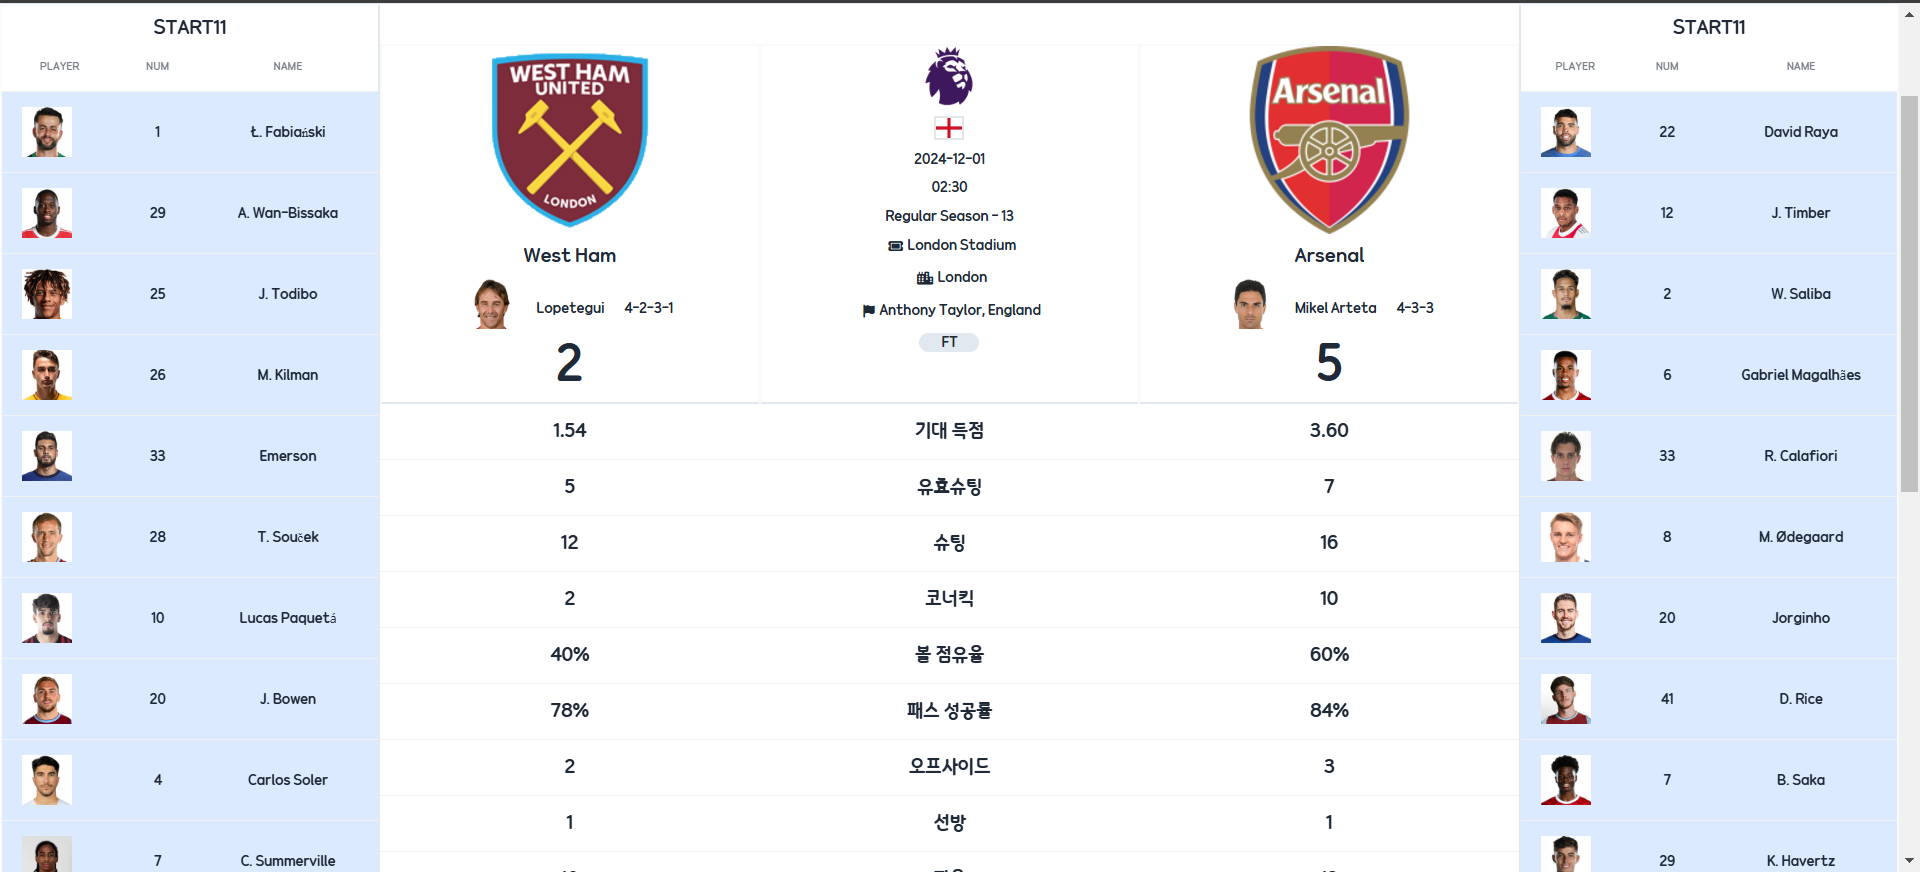Image resolution: width=1920 pixels, height=872 pixels.
Task: Click the NAME column header in left lineup
Action: [288, 66]
